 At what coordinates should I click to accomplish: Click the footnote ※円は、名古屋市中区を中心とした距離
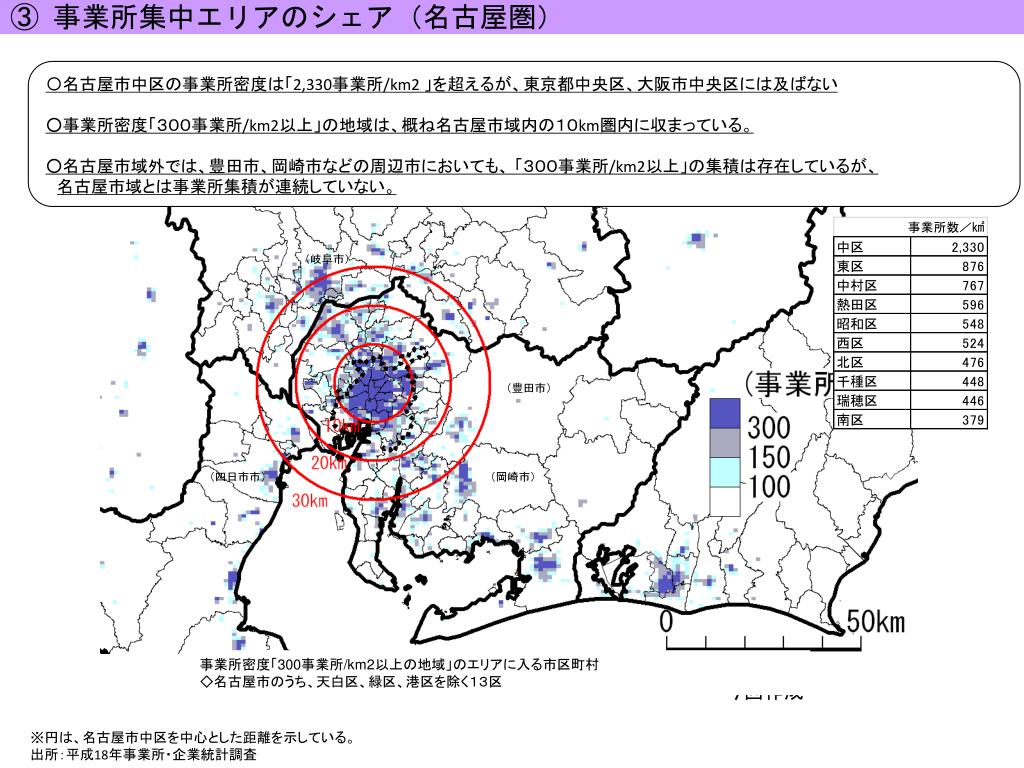[x=193, y=738]
